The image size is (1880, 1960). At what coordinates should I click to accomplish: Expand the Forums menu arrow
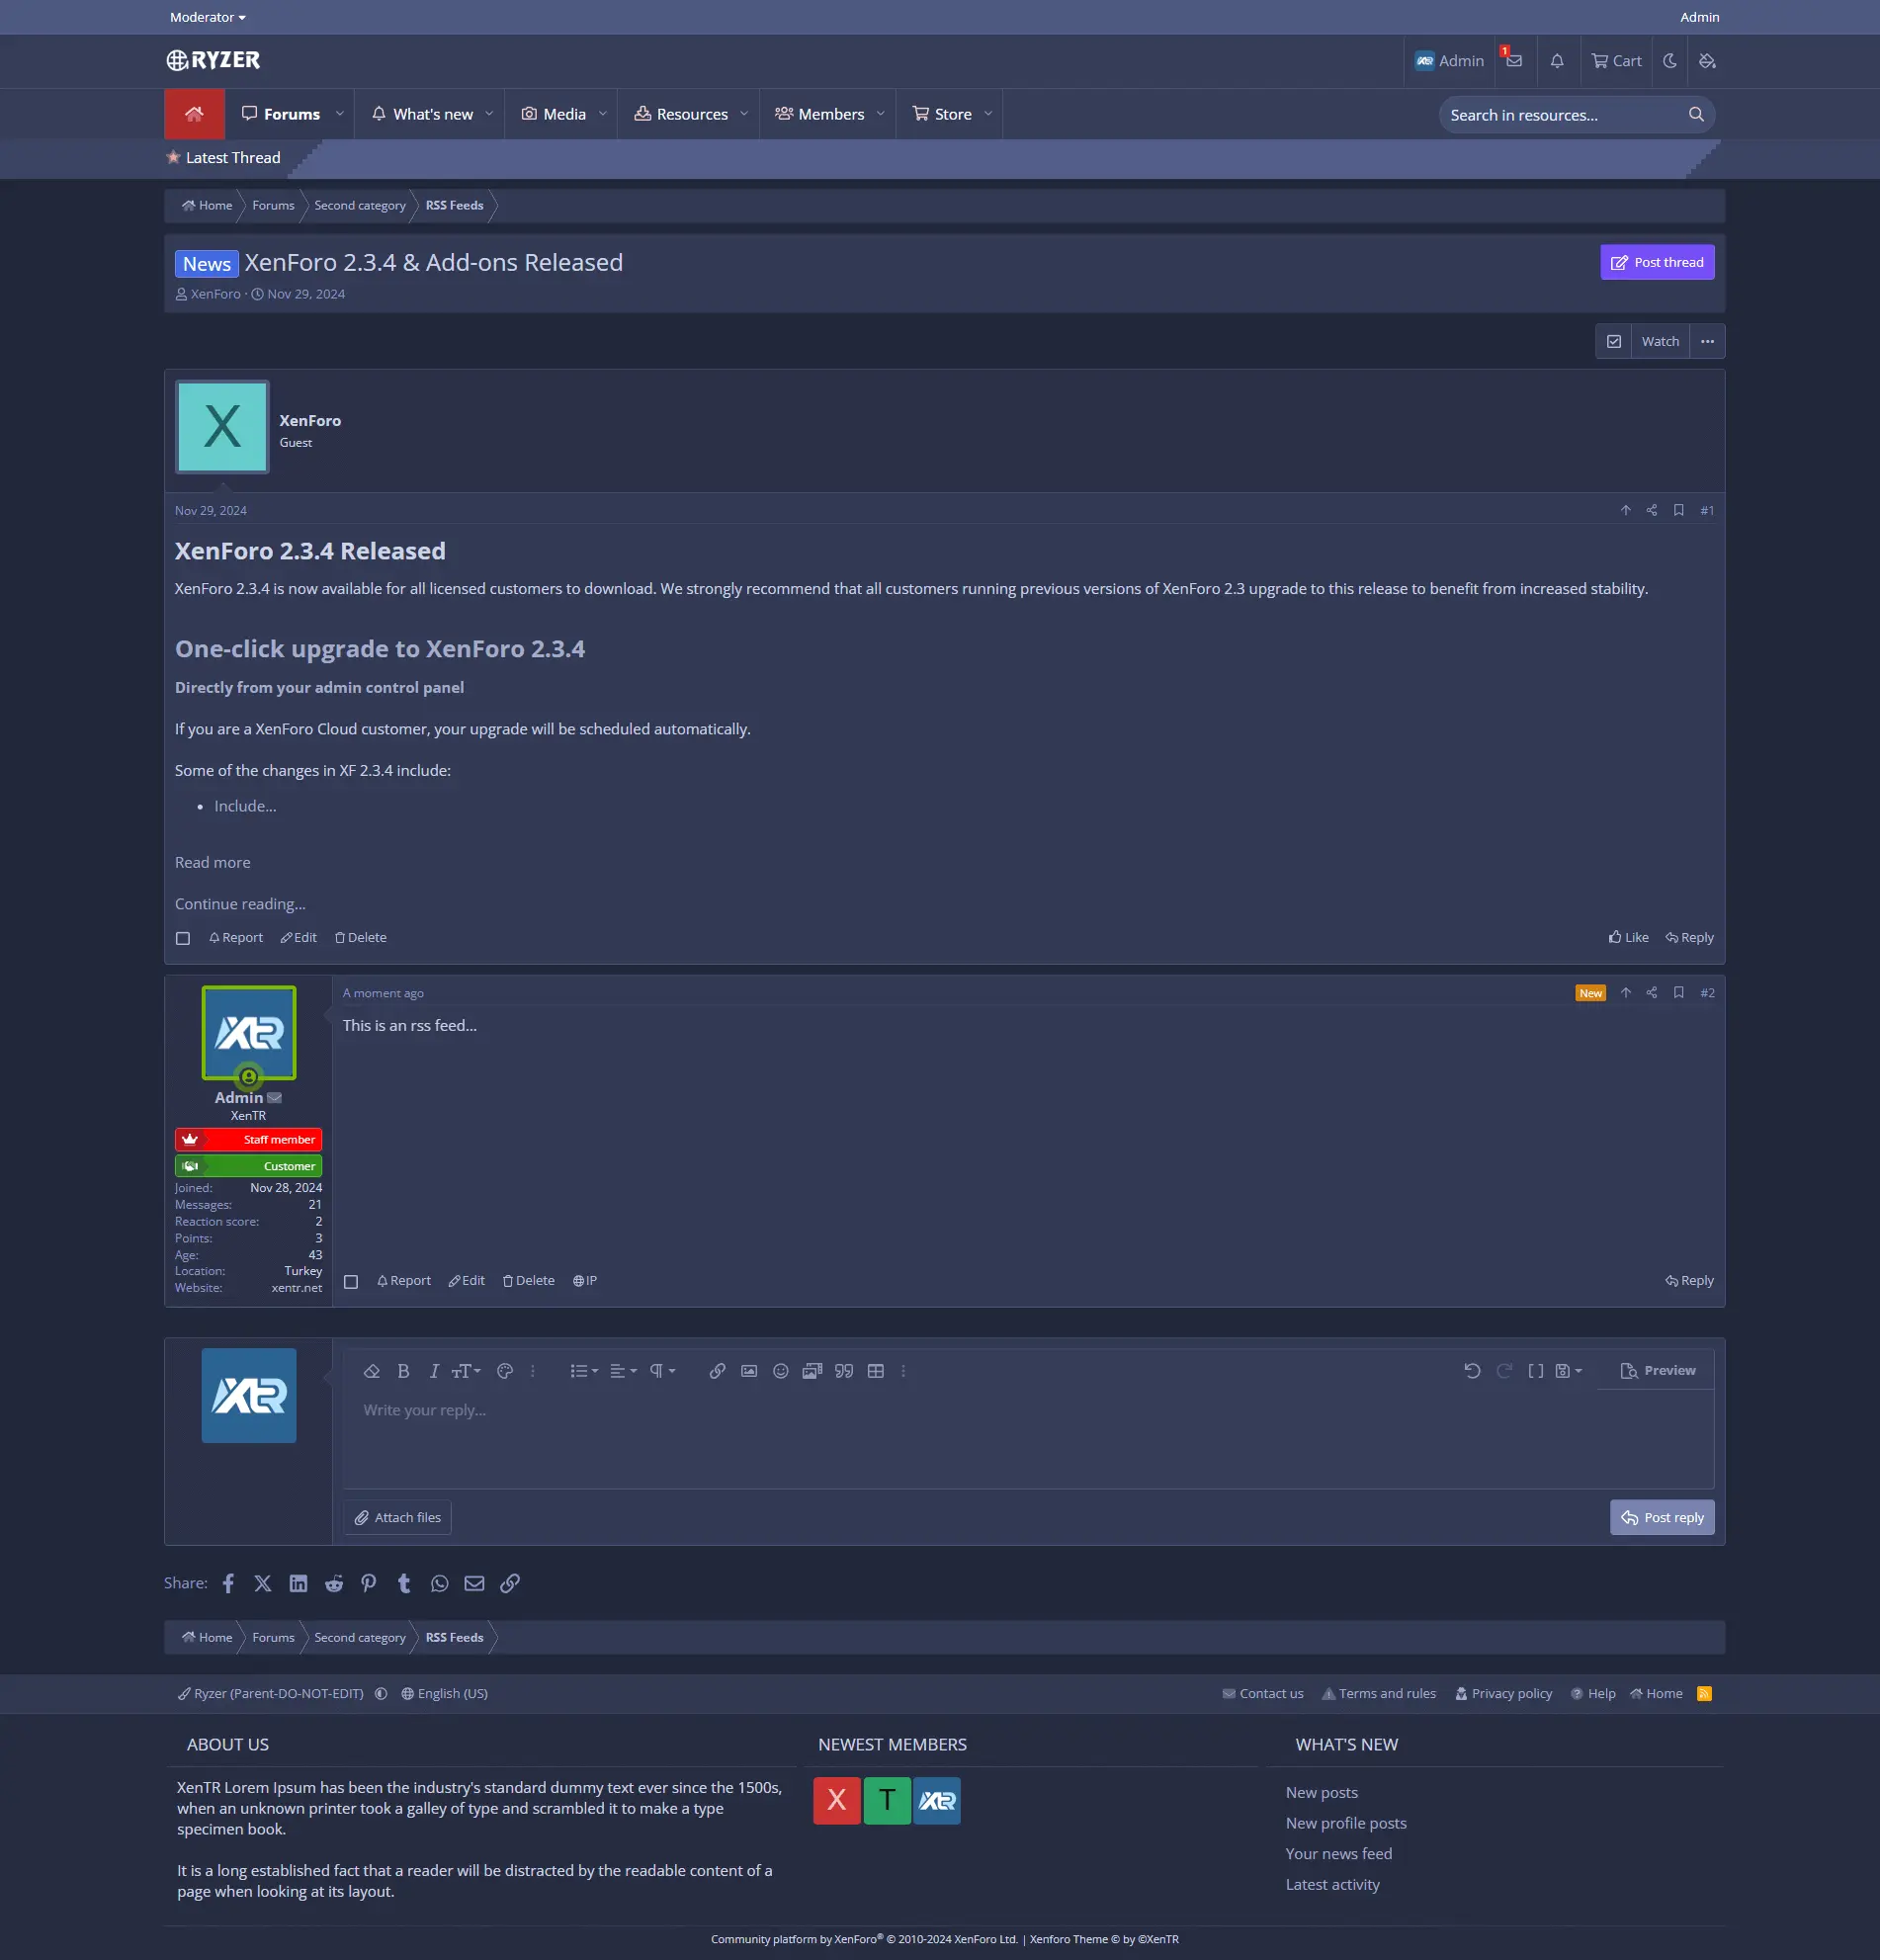tap(340, 114)
